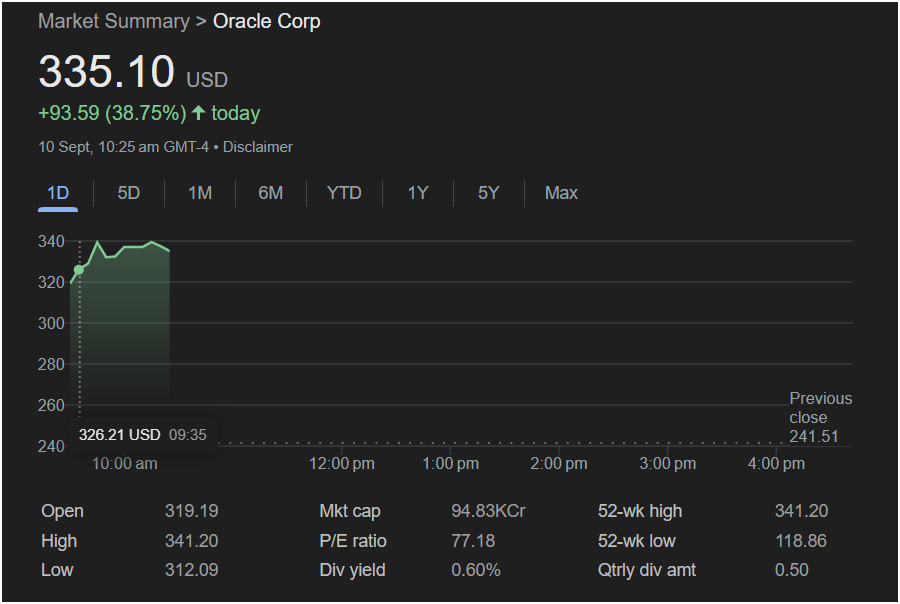Click the P/E ratio value 77.18
Image resolution: width=900 pixels, height=604 pixels.
[x=473, y=541]
